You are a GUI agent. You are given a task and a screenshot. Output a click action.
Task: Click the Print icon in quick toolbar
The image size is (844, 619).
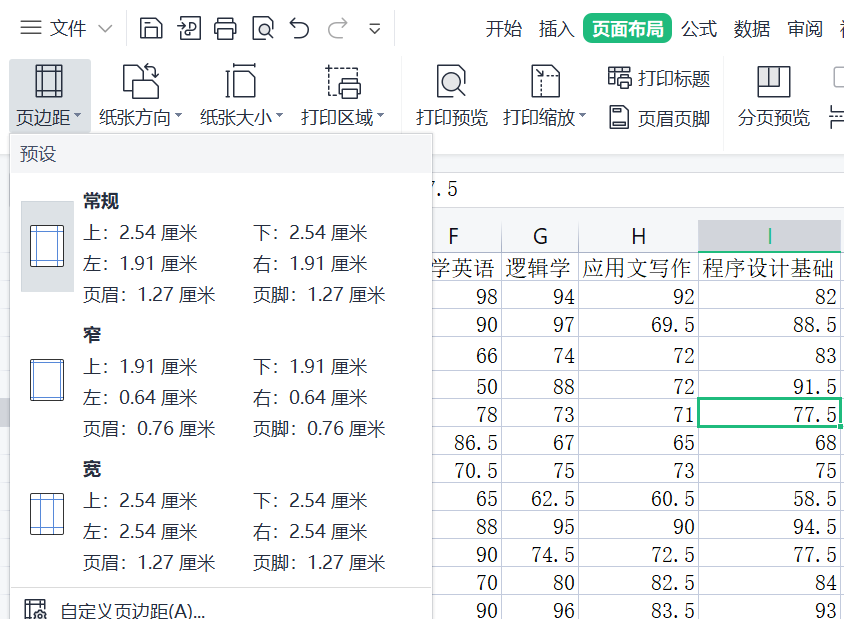click(x=225, y=28)
